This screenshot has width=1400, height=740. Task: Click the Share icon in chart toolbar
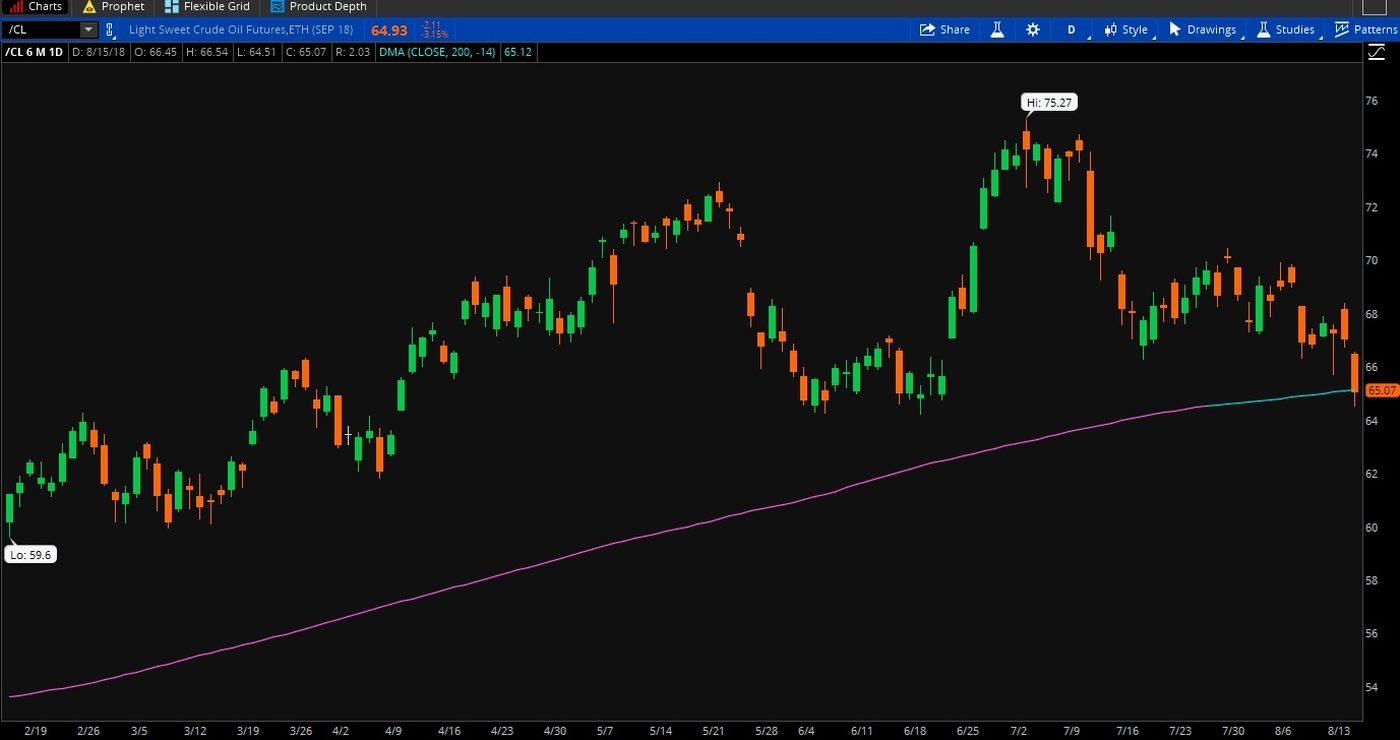click(x=944, y=30)
